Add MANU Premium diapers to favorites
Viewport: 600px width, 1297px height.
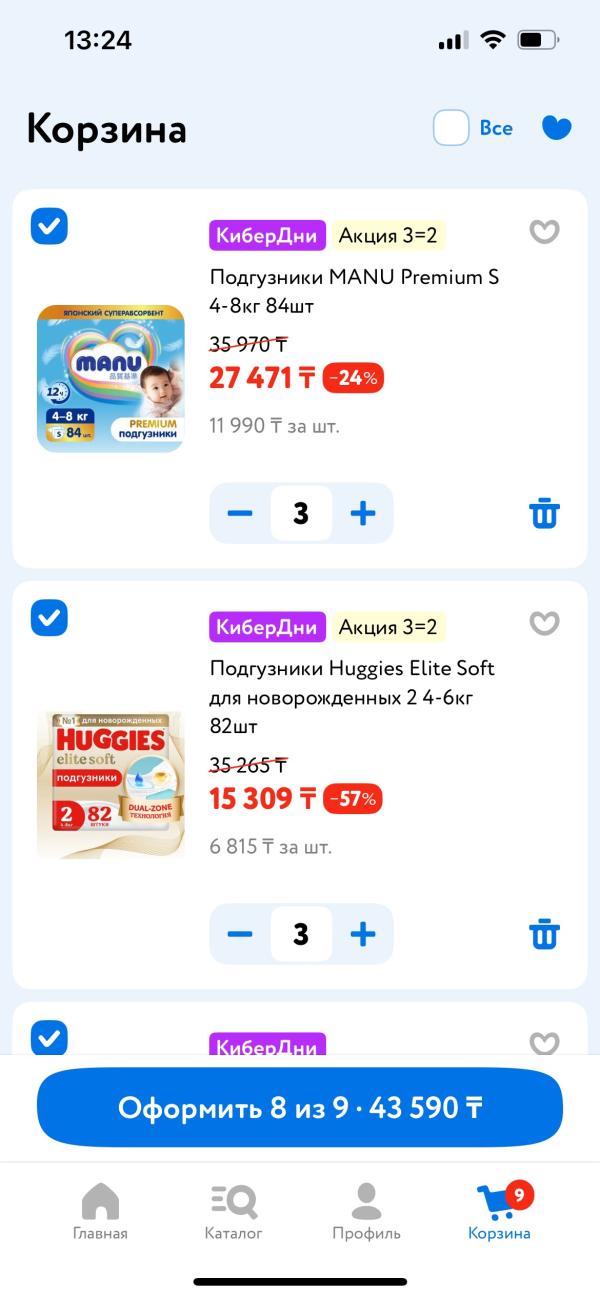click(544, 232)
